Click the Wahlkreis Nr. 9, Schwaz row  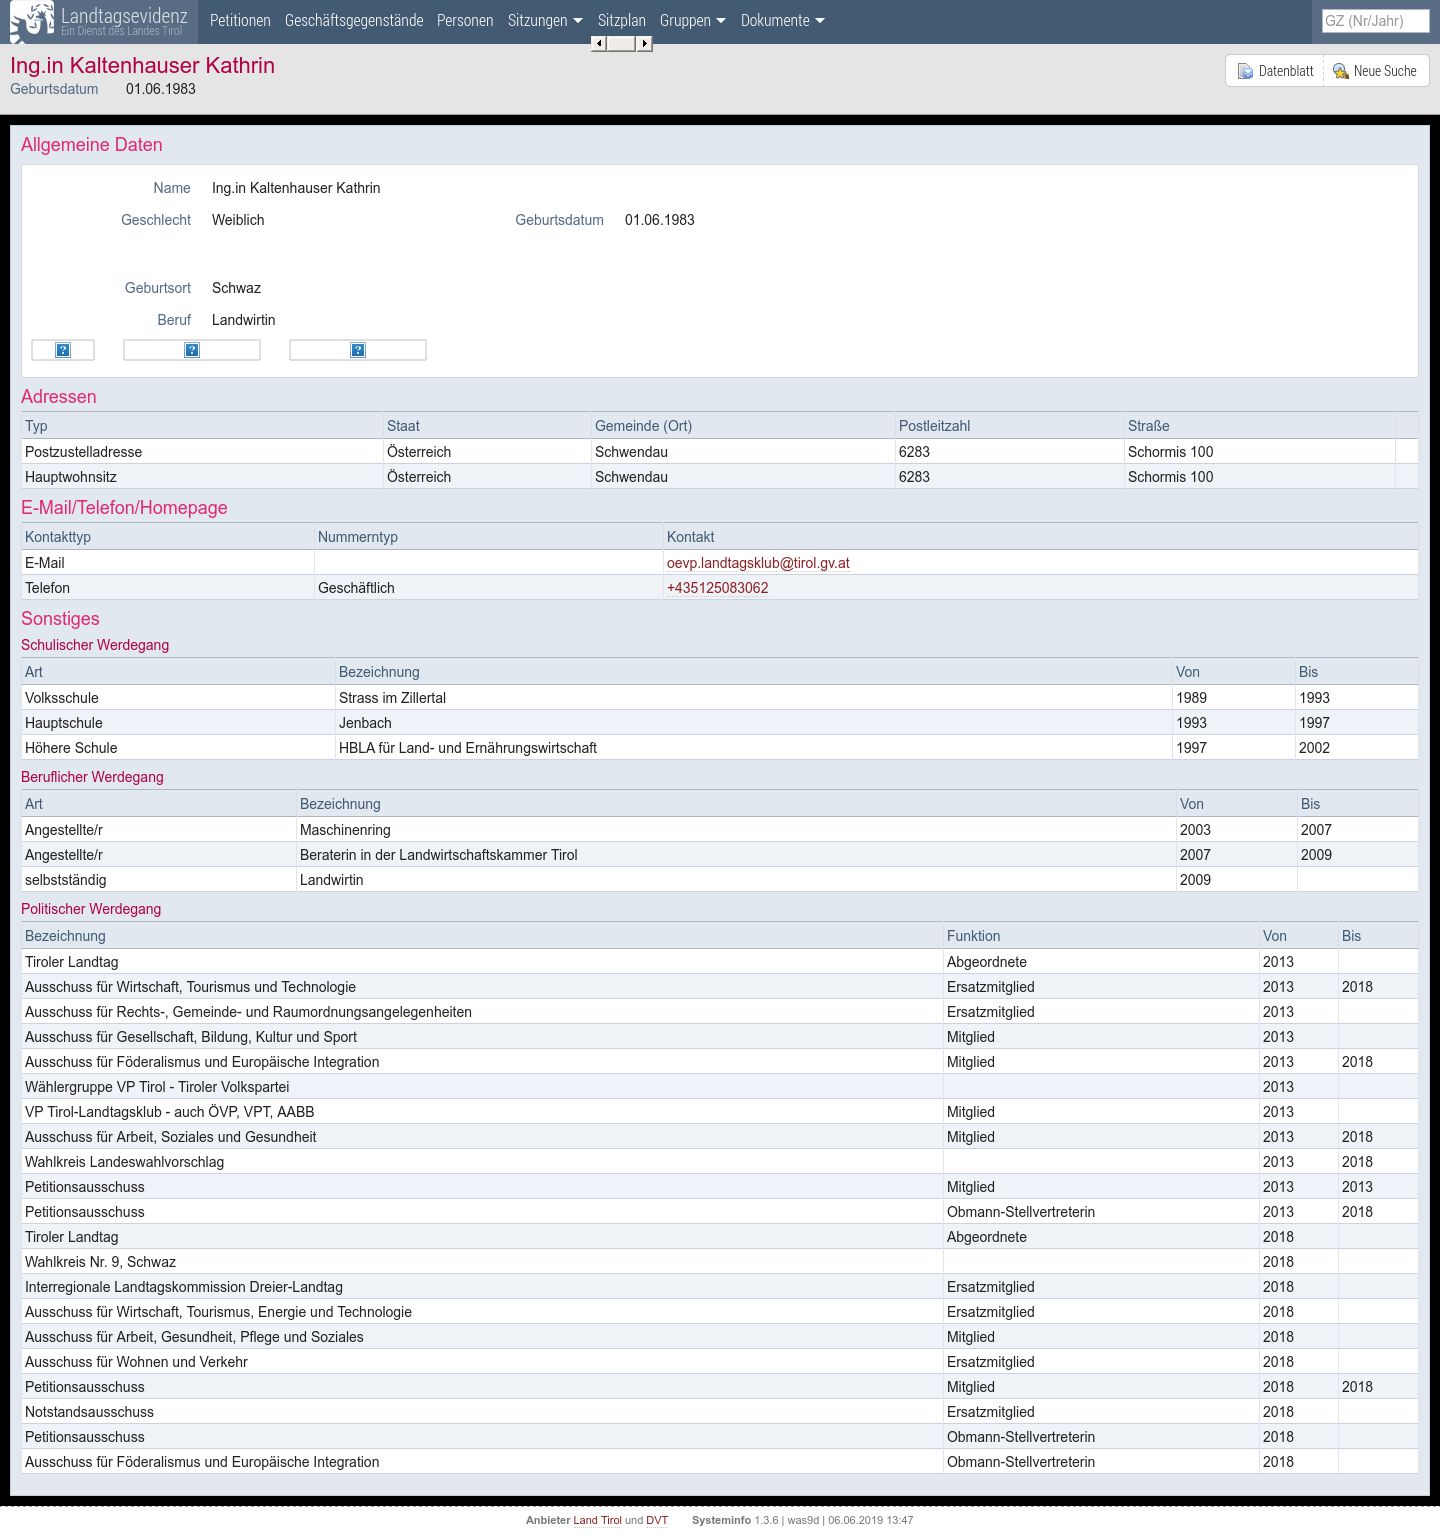(x=719, y=1262)
